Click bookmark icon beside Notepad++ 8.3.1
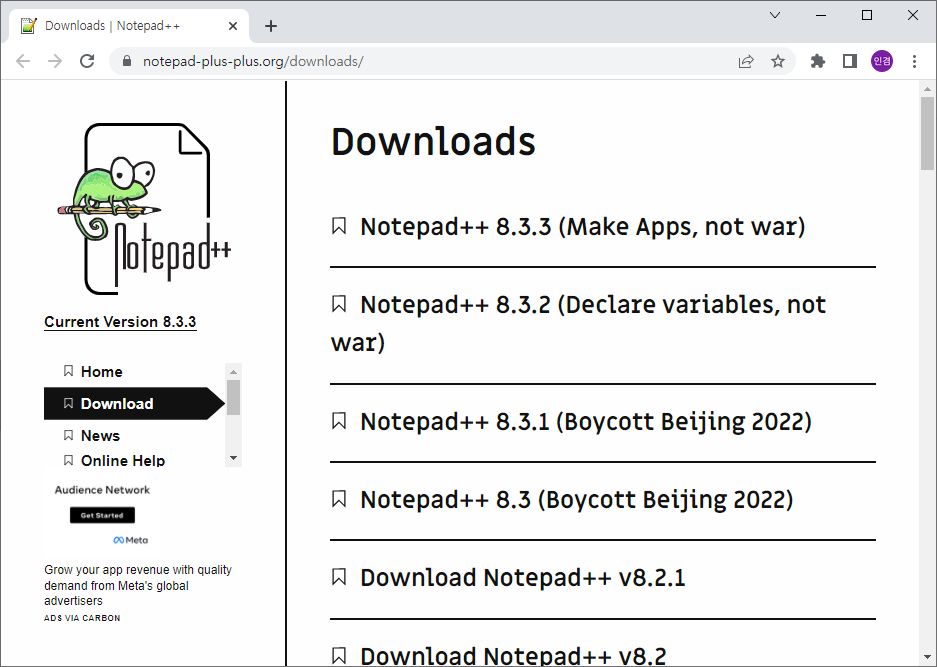The image size is (937, 667). 339,421
